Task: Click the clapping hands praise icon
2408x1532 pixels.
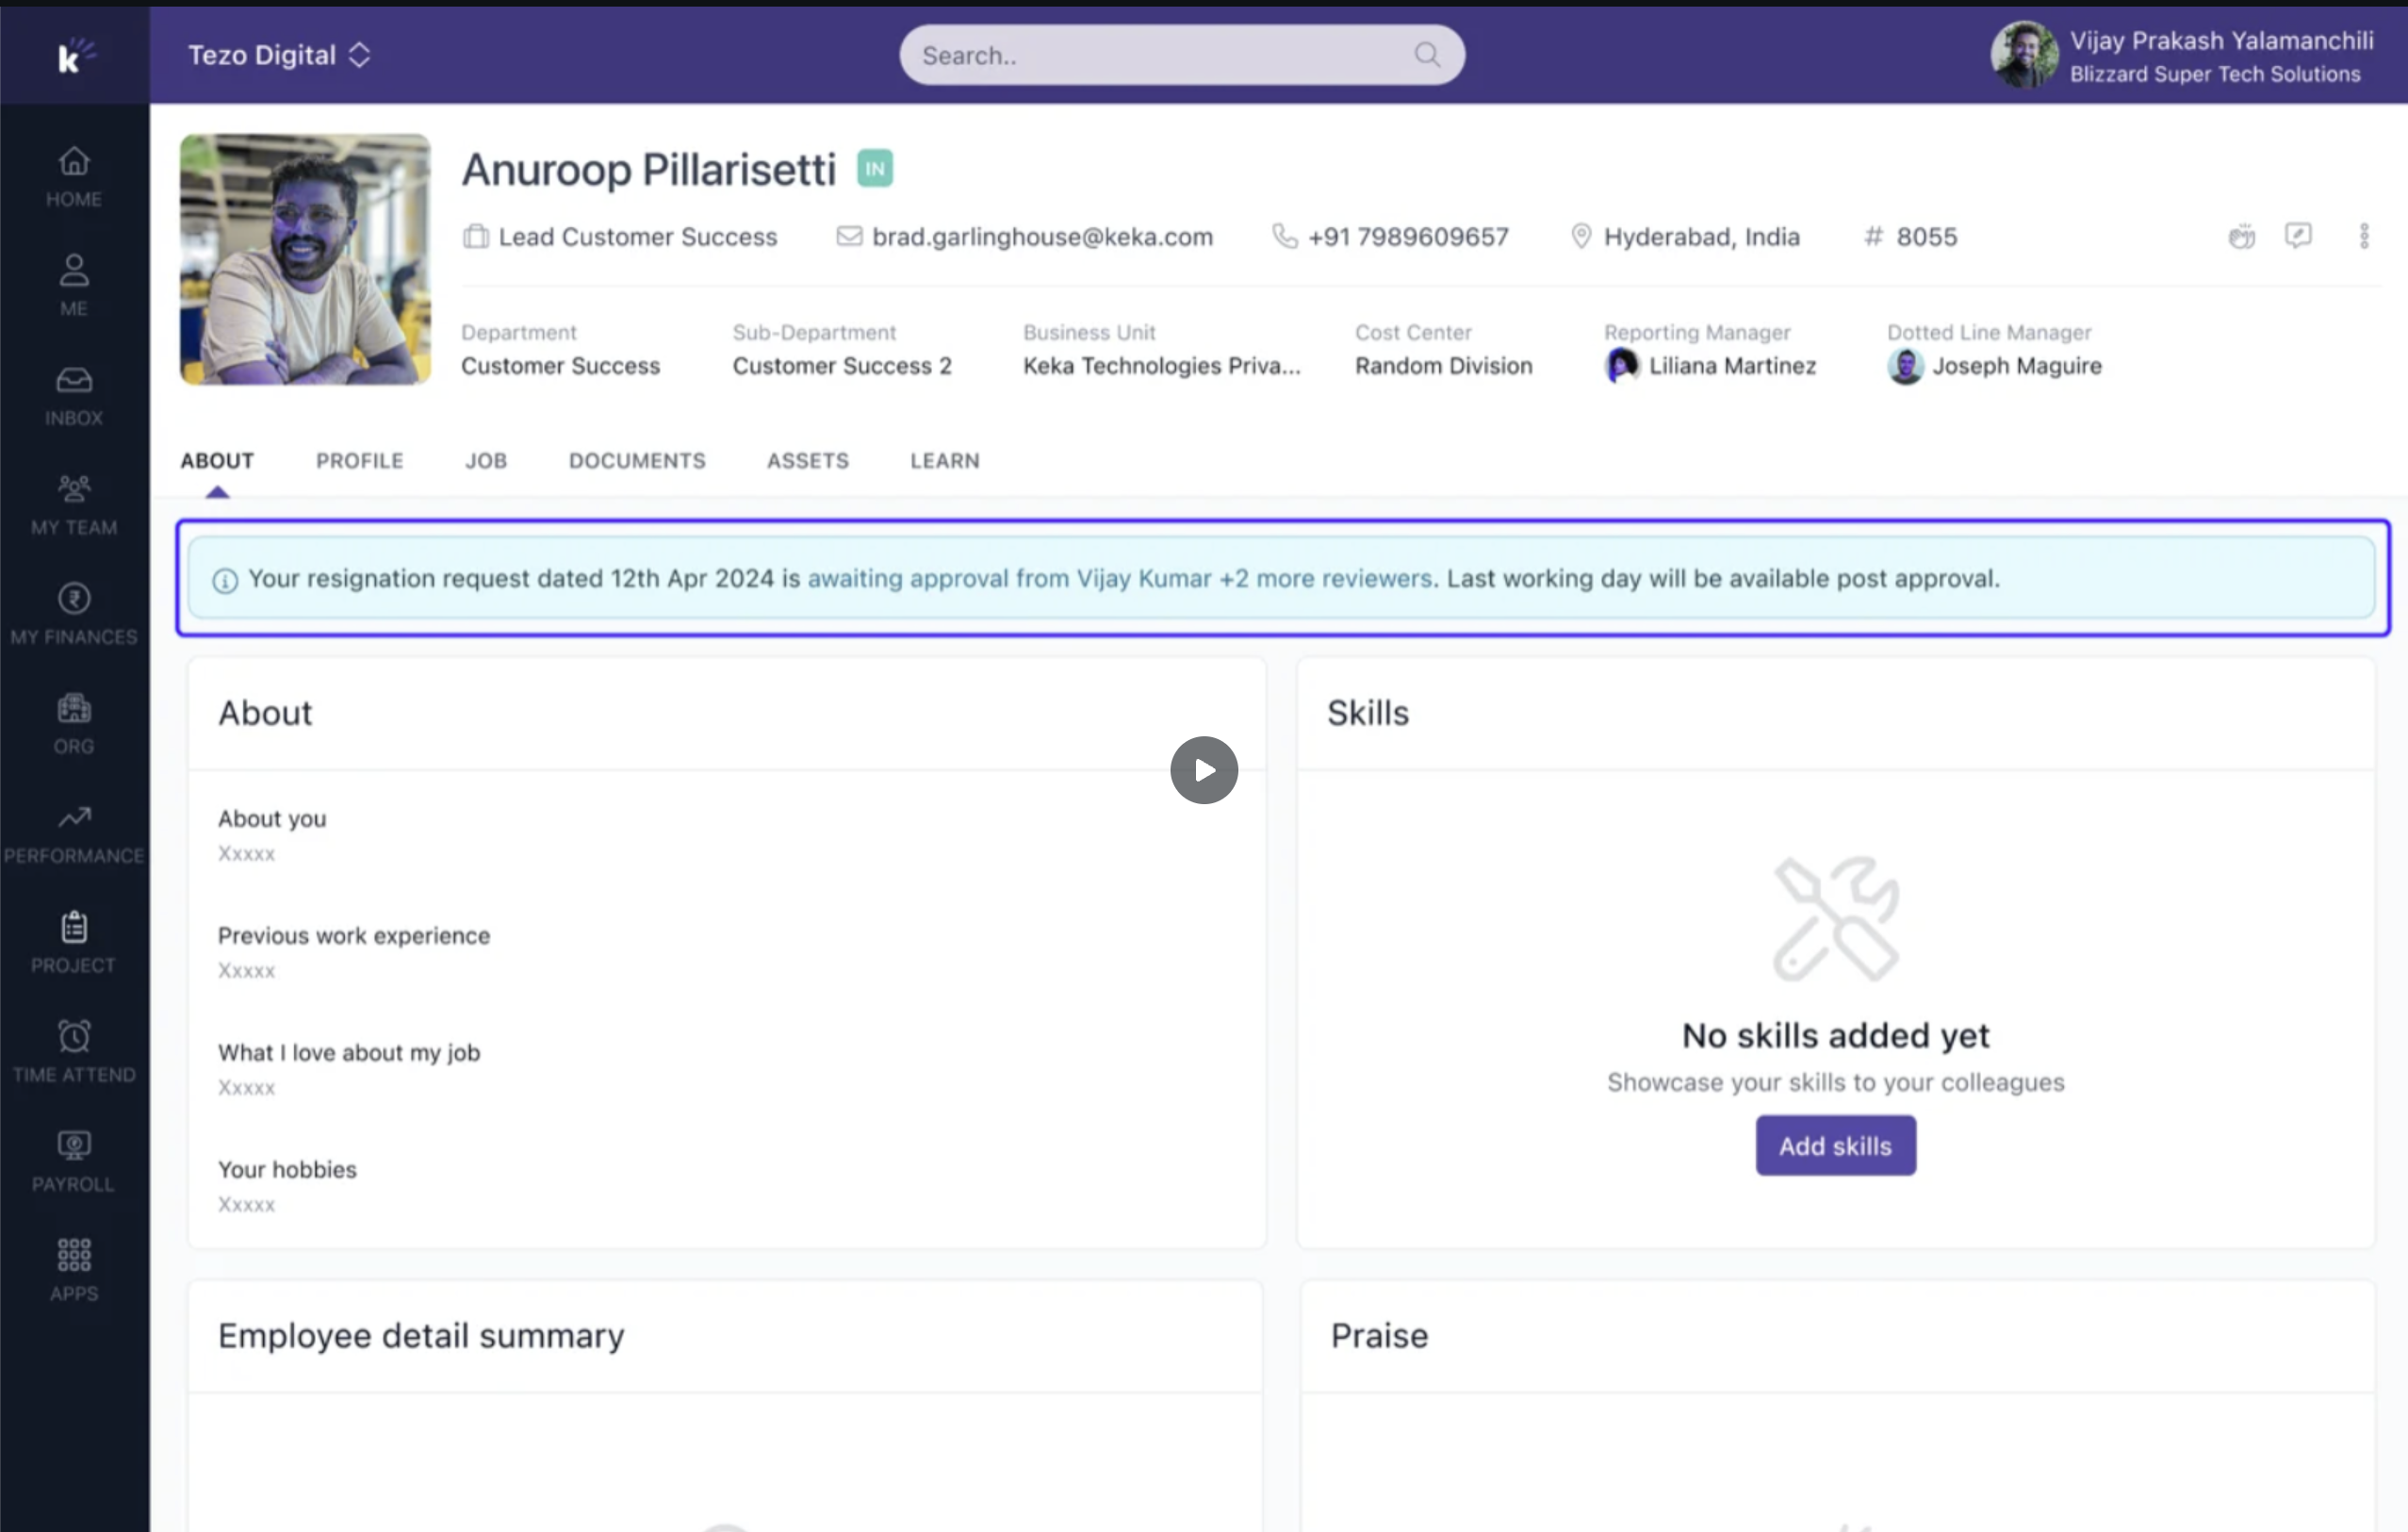Action: (2241, 236)
